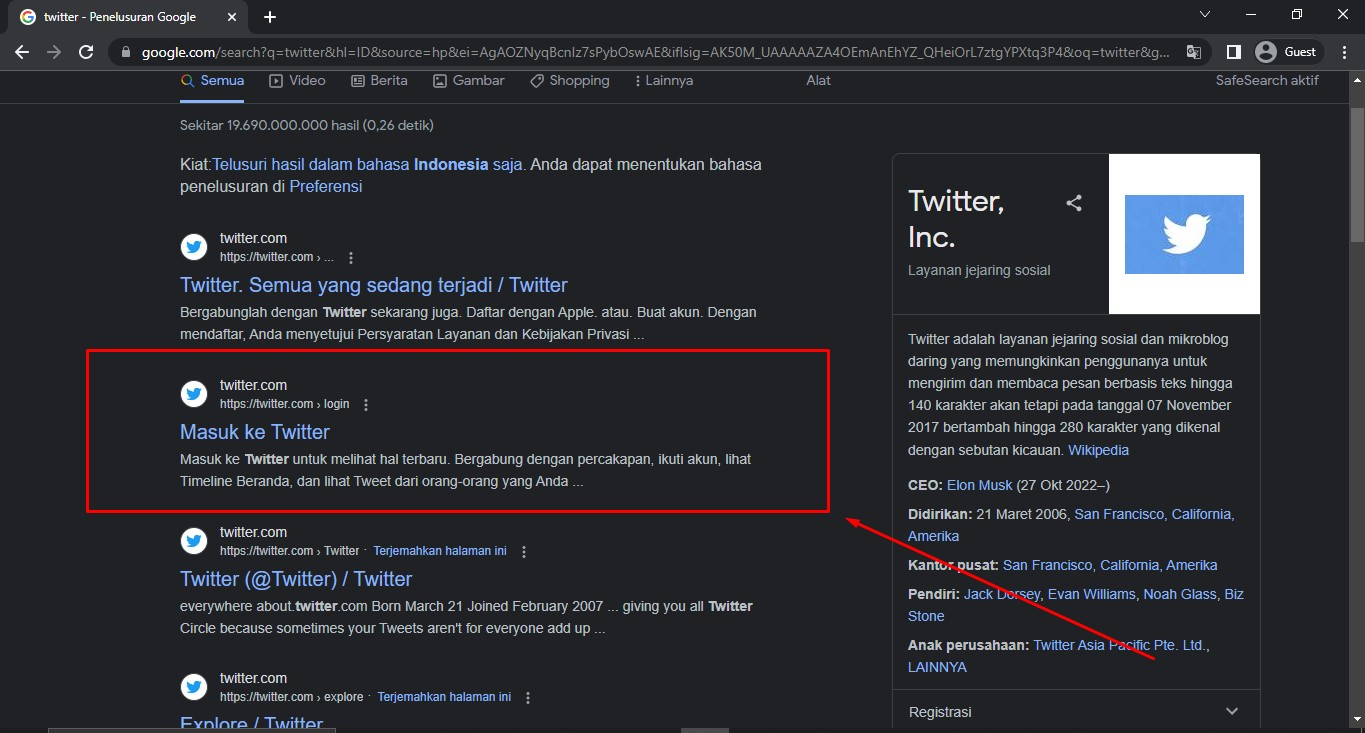Open the 'Explore / Twitter' result
Screen dimensions: 1365x733
click(251, 724)
